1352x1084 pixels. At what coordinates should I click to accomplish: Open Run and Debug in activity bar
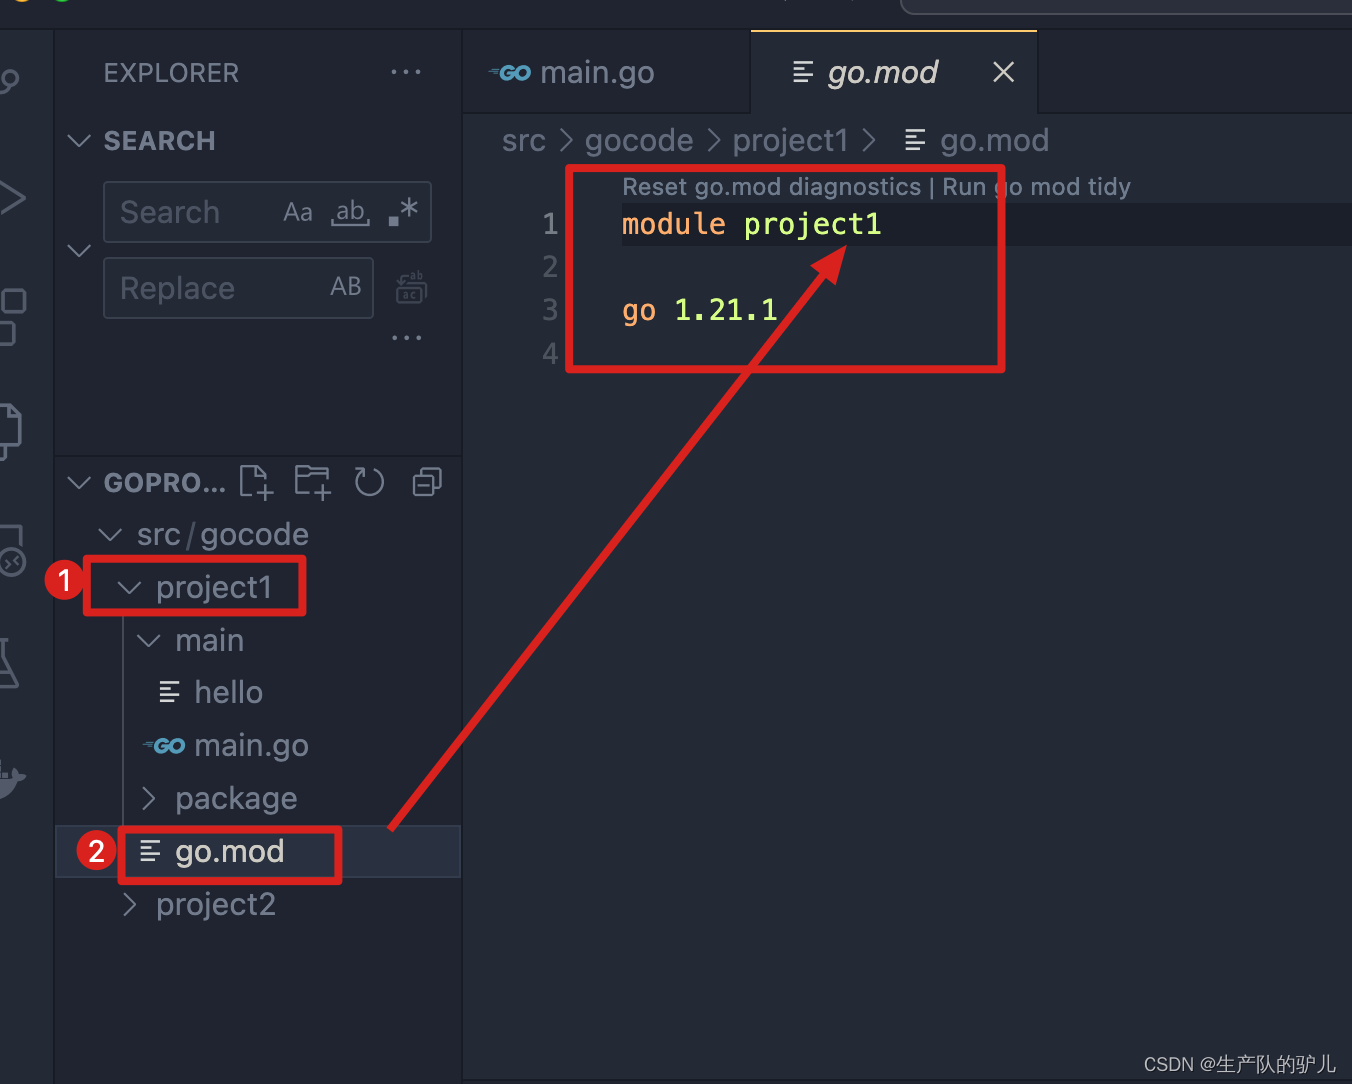coord(12,197)
